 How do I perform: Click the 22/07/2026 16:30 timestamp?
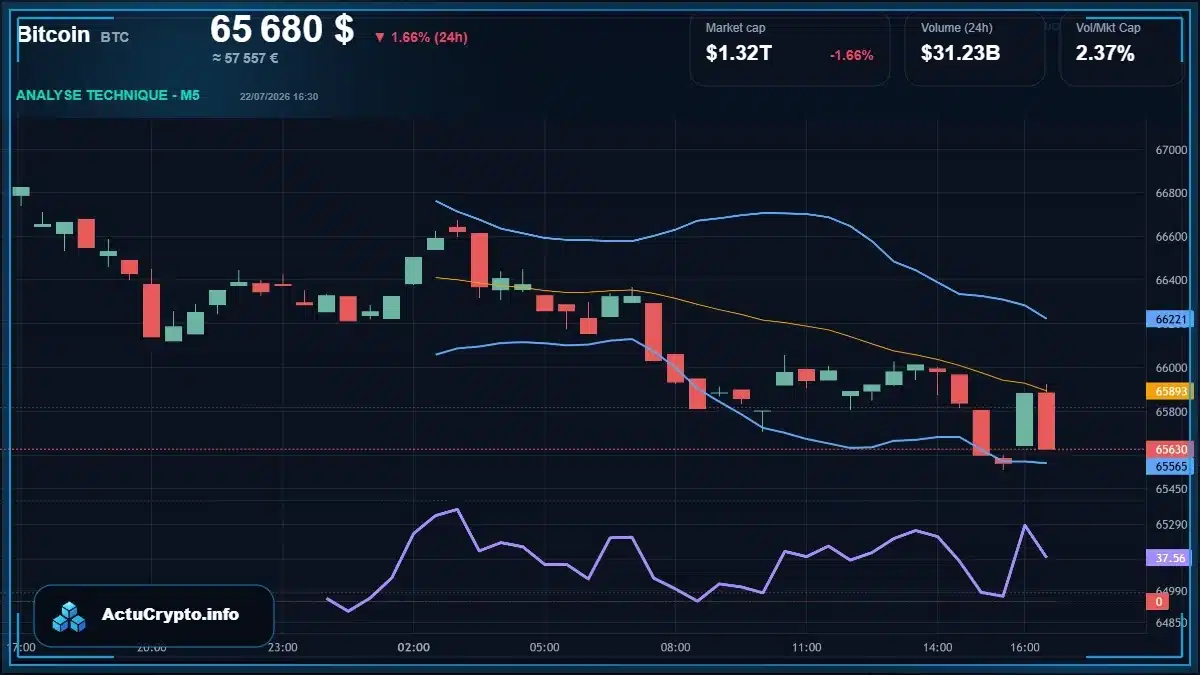[x=279, y=96]
